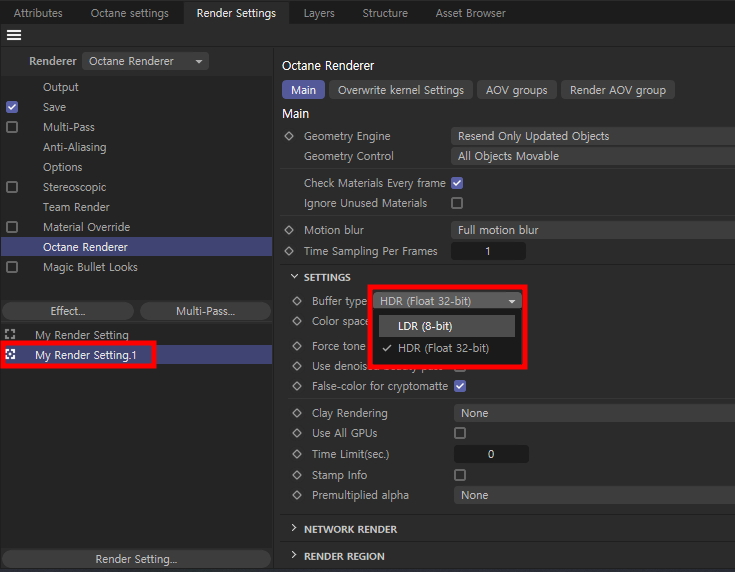
Task: Enable the Use All GPUs checkbox
Action: coord(460,433)
